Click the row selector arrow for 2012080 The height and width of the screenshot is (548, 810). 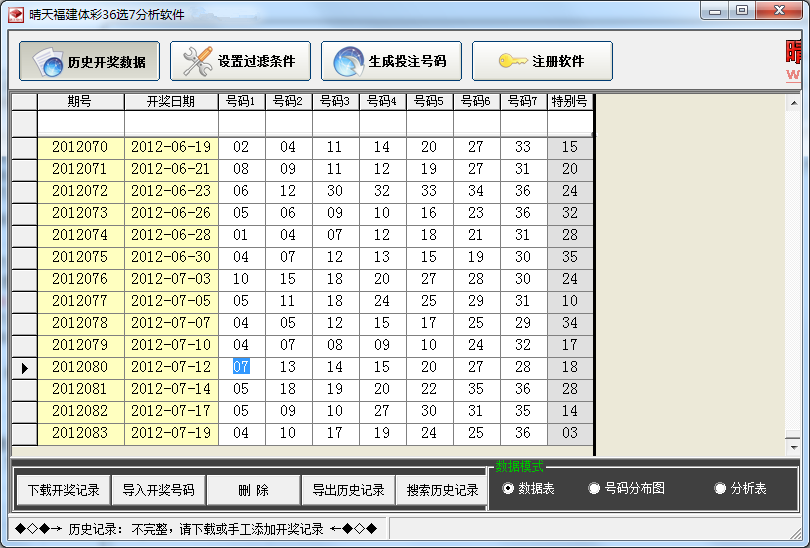pos(24,368)
